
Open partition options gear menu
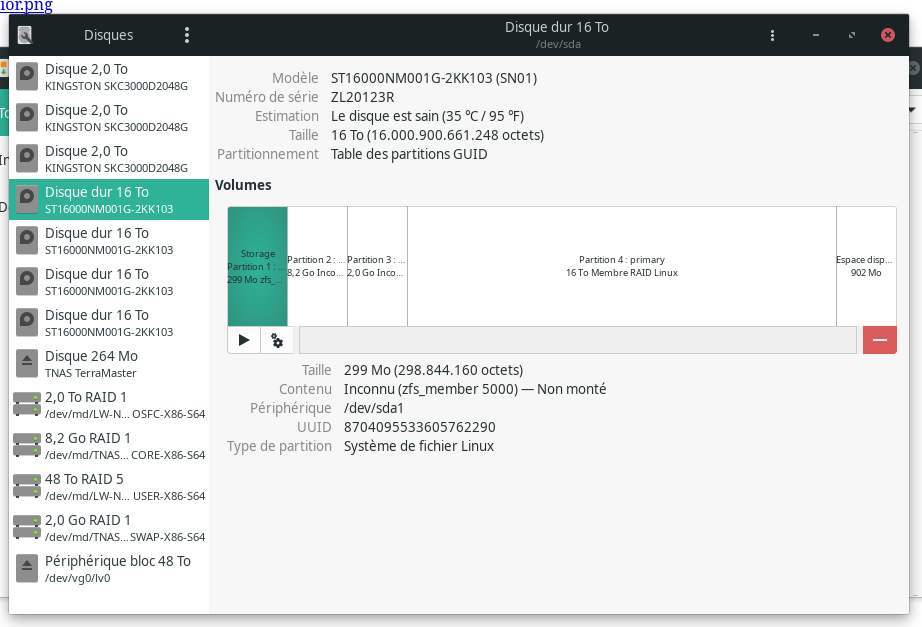pyautogui.click(x=277, y=340)
